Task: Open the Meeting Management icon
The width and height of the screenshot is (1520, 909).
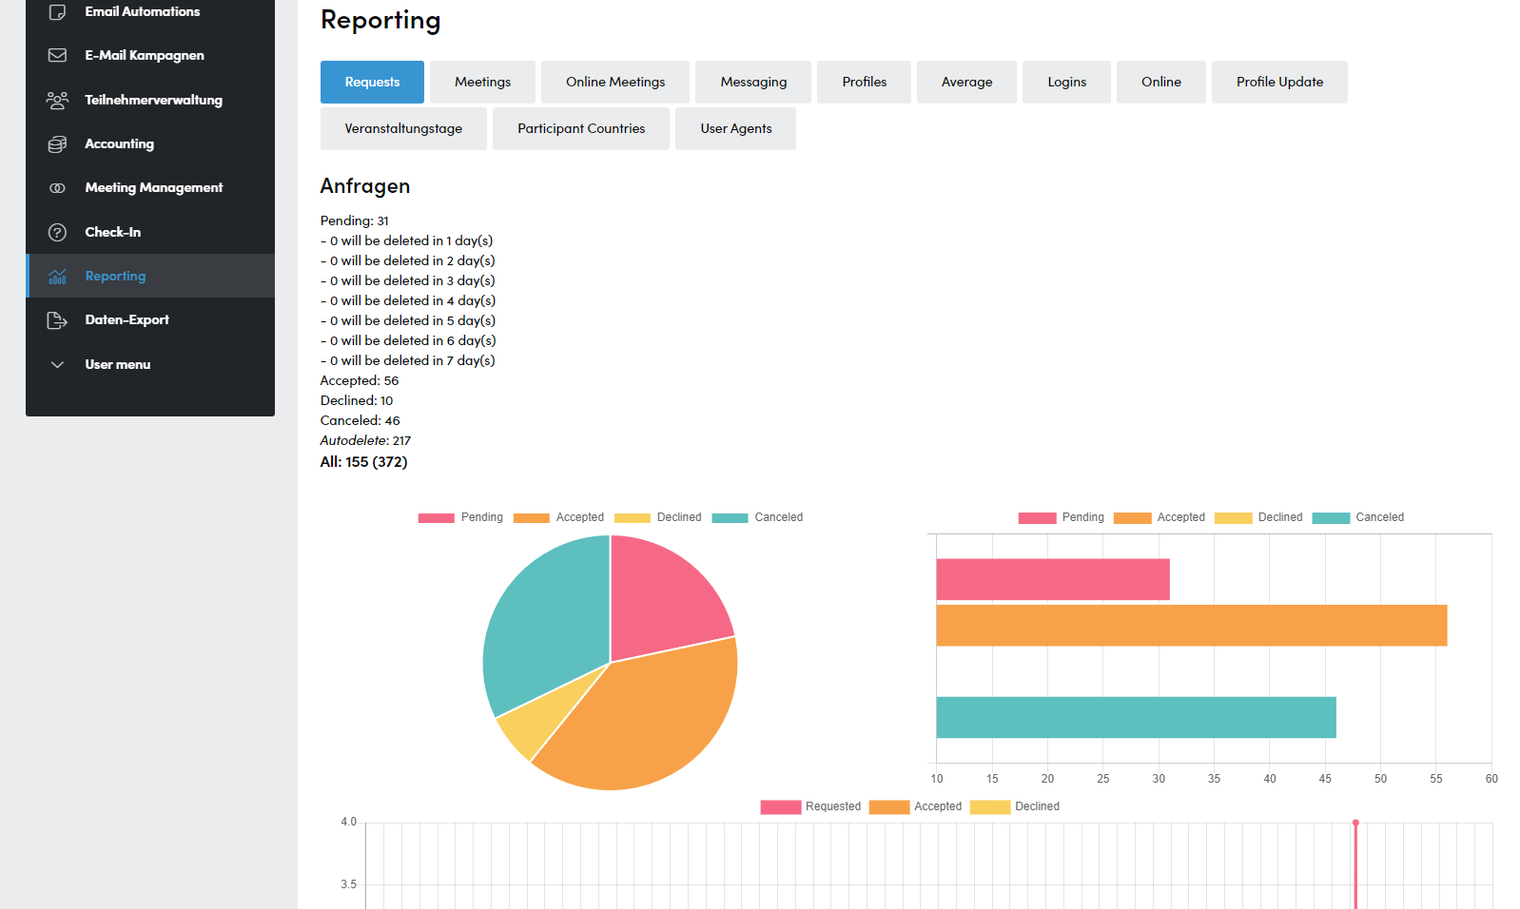Action: point(57,188)
